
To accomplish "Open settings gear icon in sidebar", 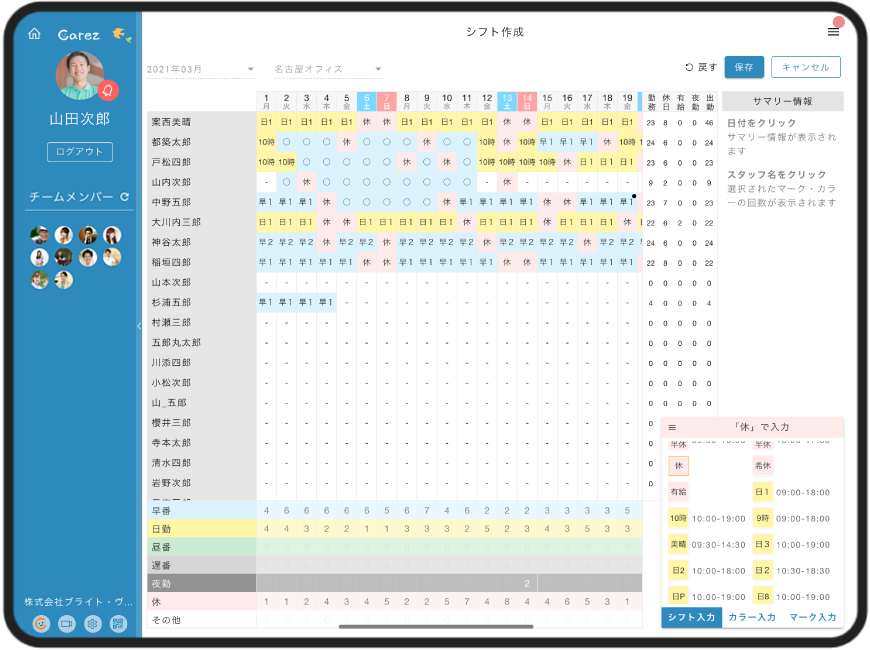I will (x=93, y=623).
